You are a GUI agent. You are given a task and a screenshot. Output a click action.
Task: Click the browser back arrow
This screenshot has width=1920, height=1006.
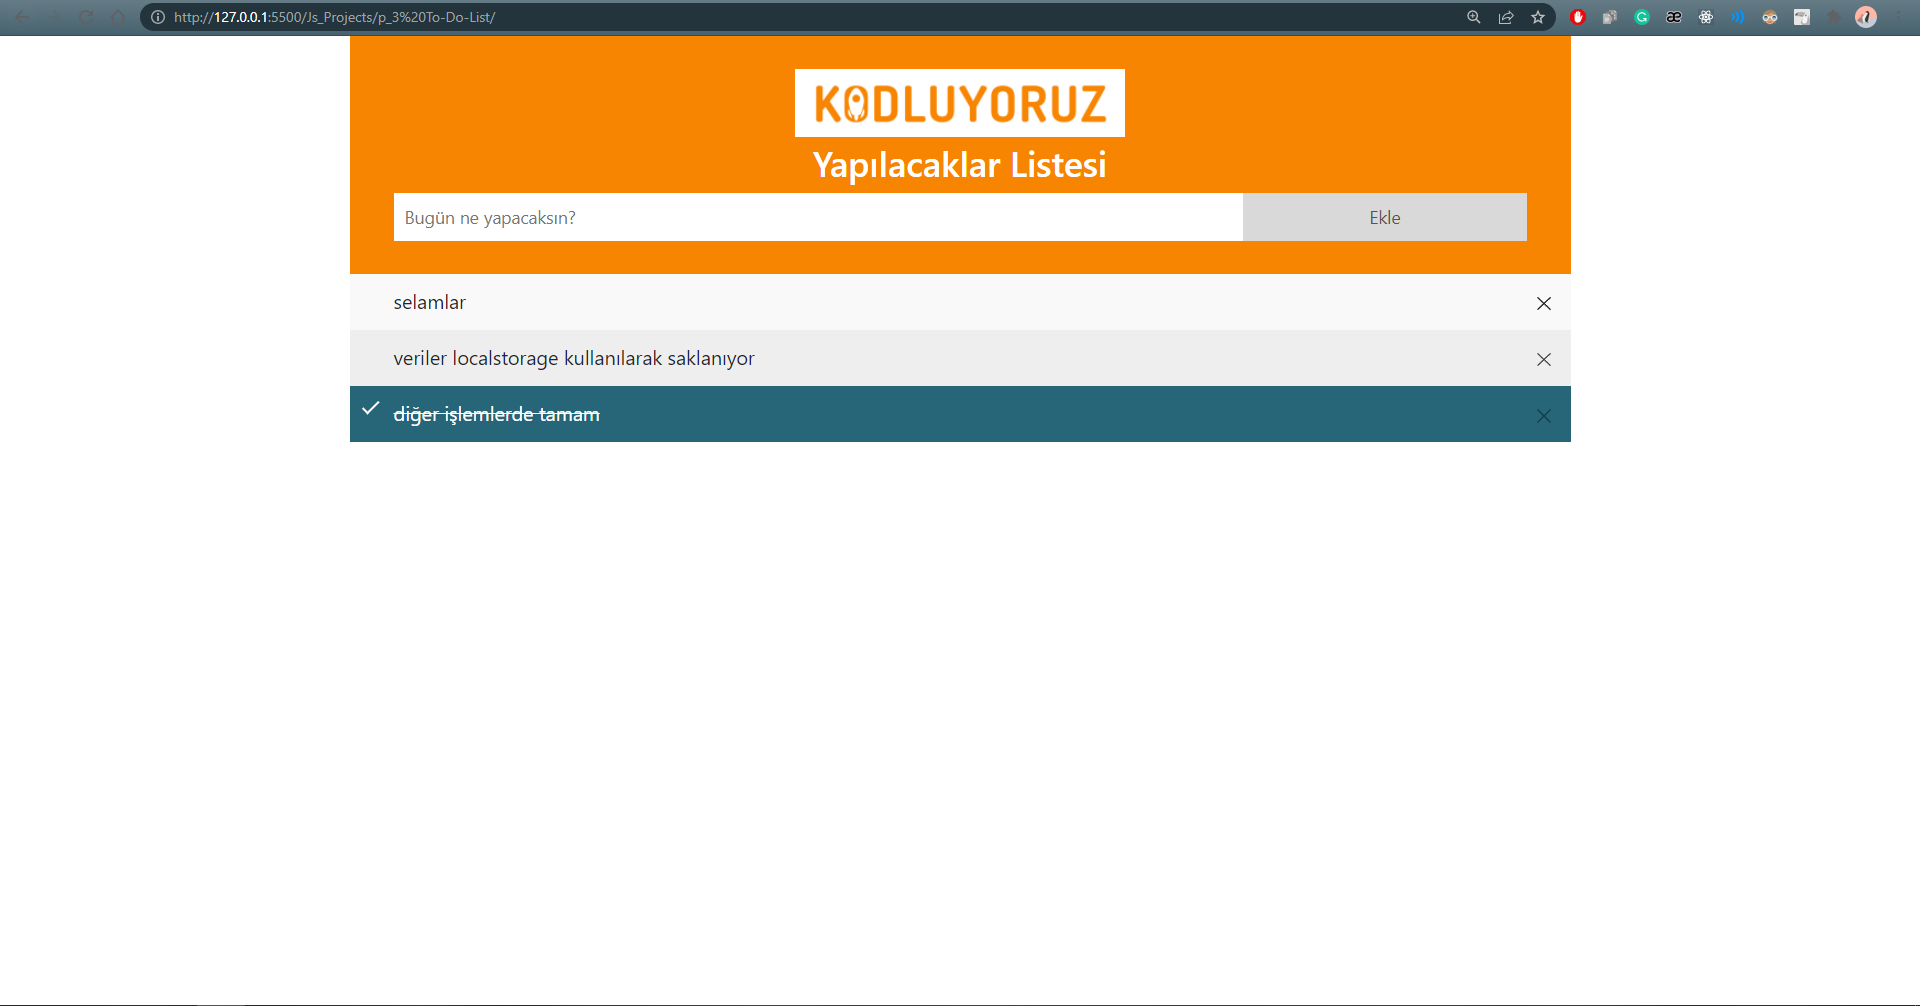tap(22, 17)
